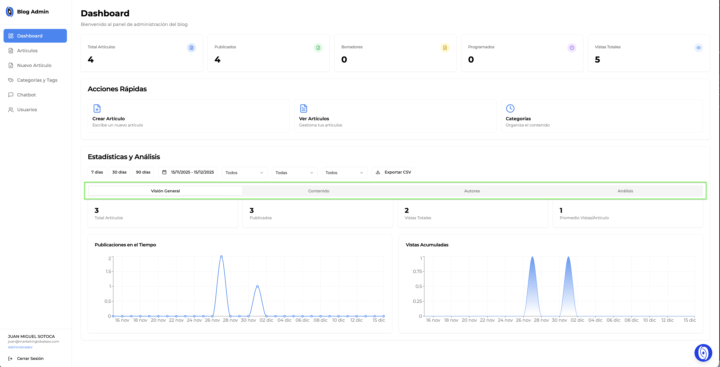Filter statistics to 90 días
The height and width of the screenshot is (367, 720).
pyautogui.click(x=143, y=172)
